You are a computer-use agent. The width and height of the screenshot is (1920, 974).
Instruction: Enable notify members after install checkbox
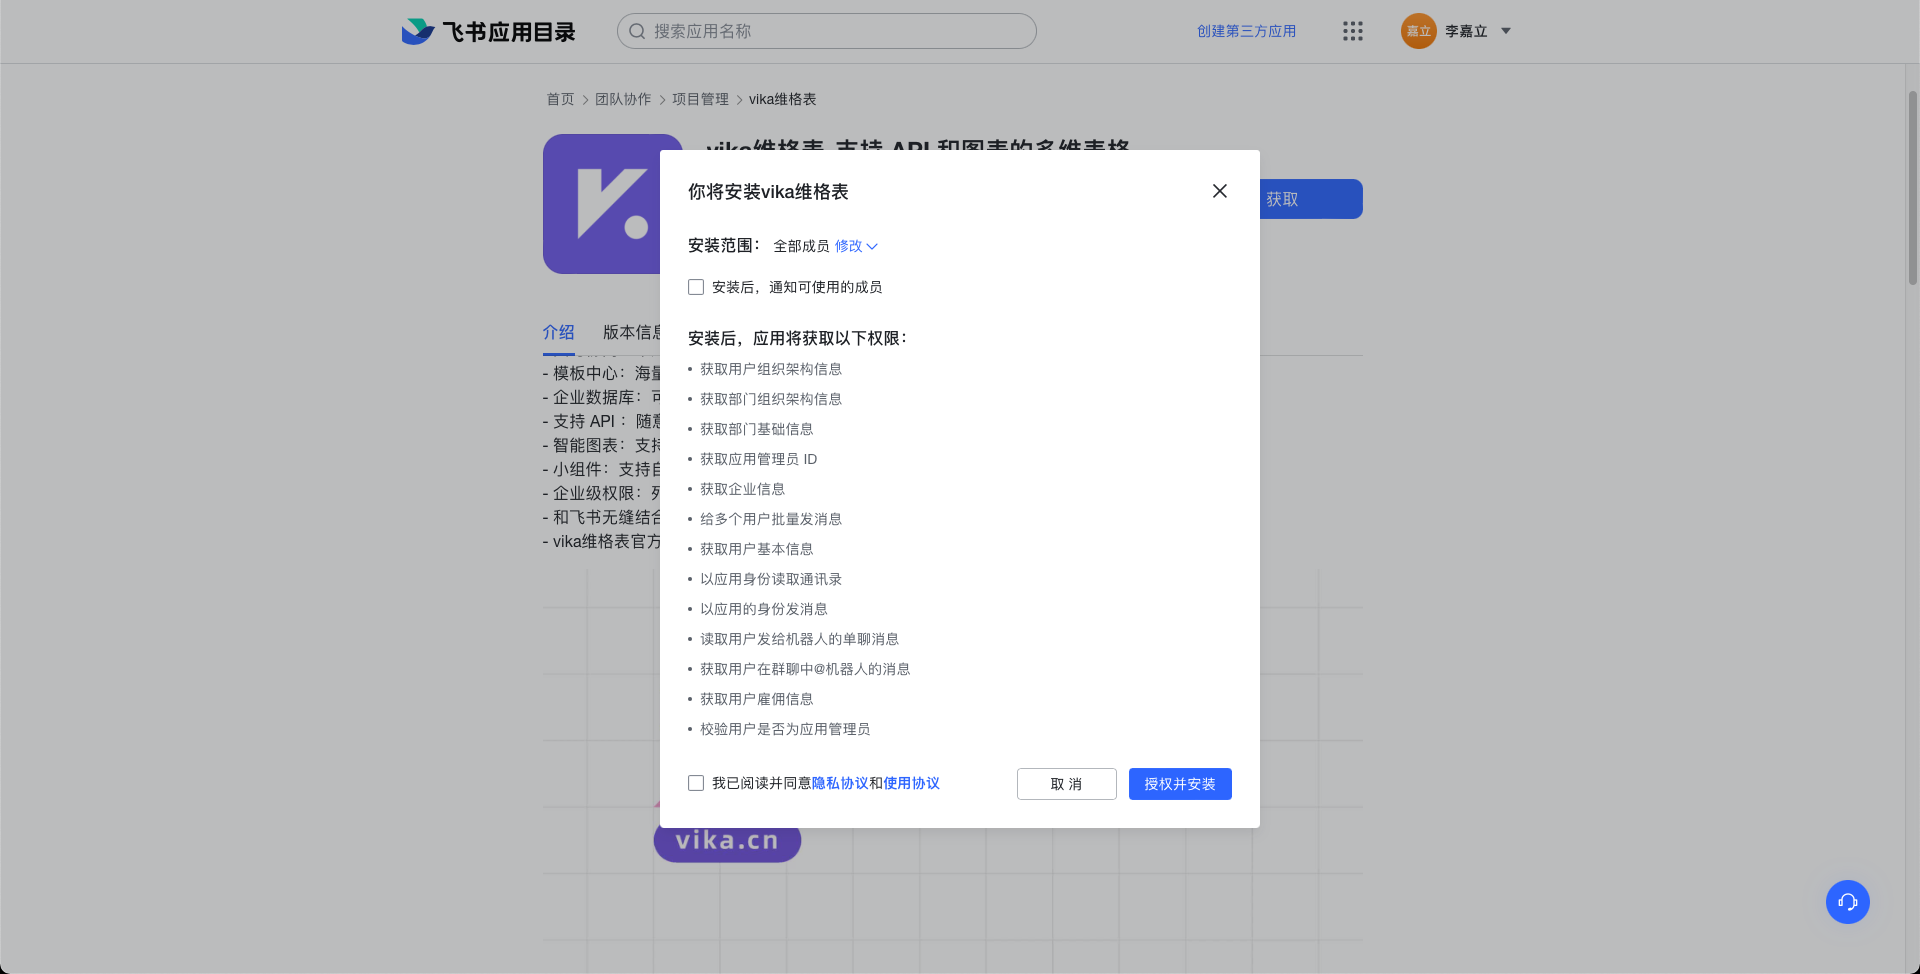(696, 287)
